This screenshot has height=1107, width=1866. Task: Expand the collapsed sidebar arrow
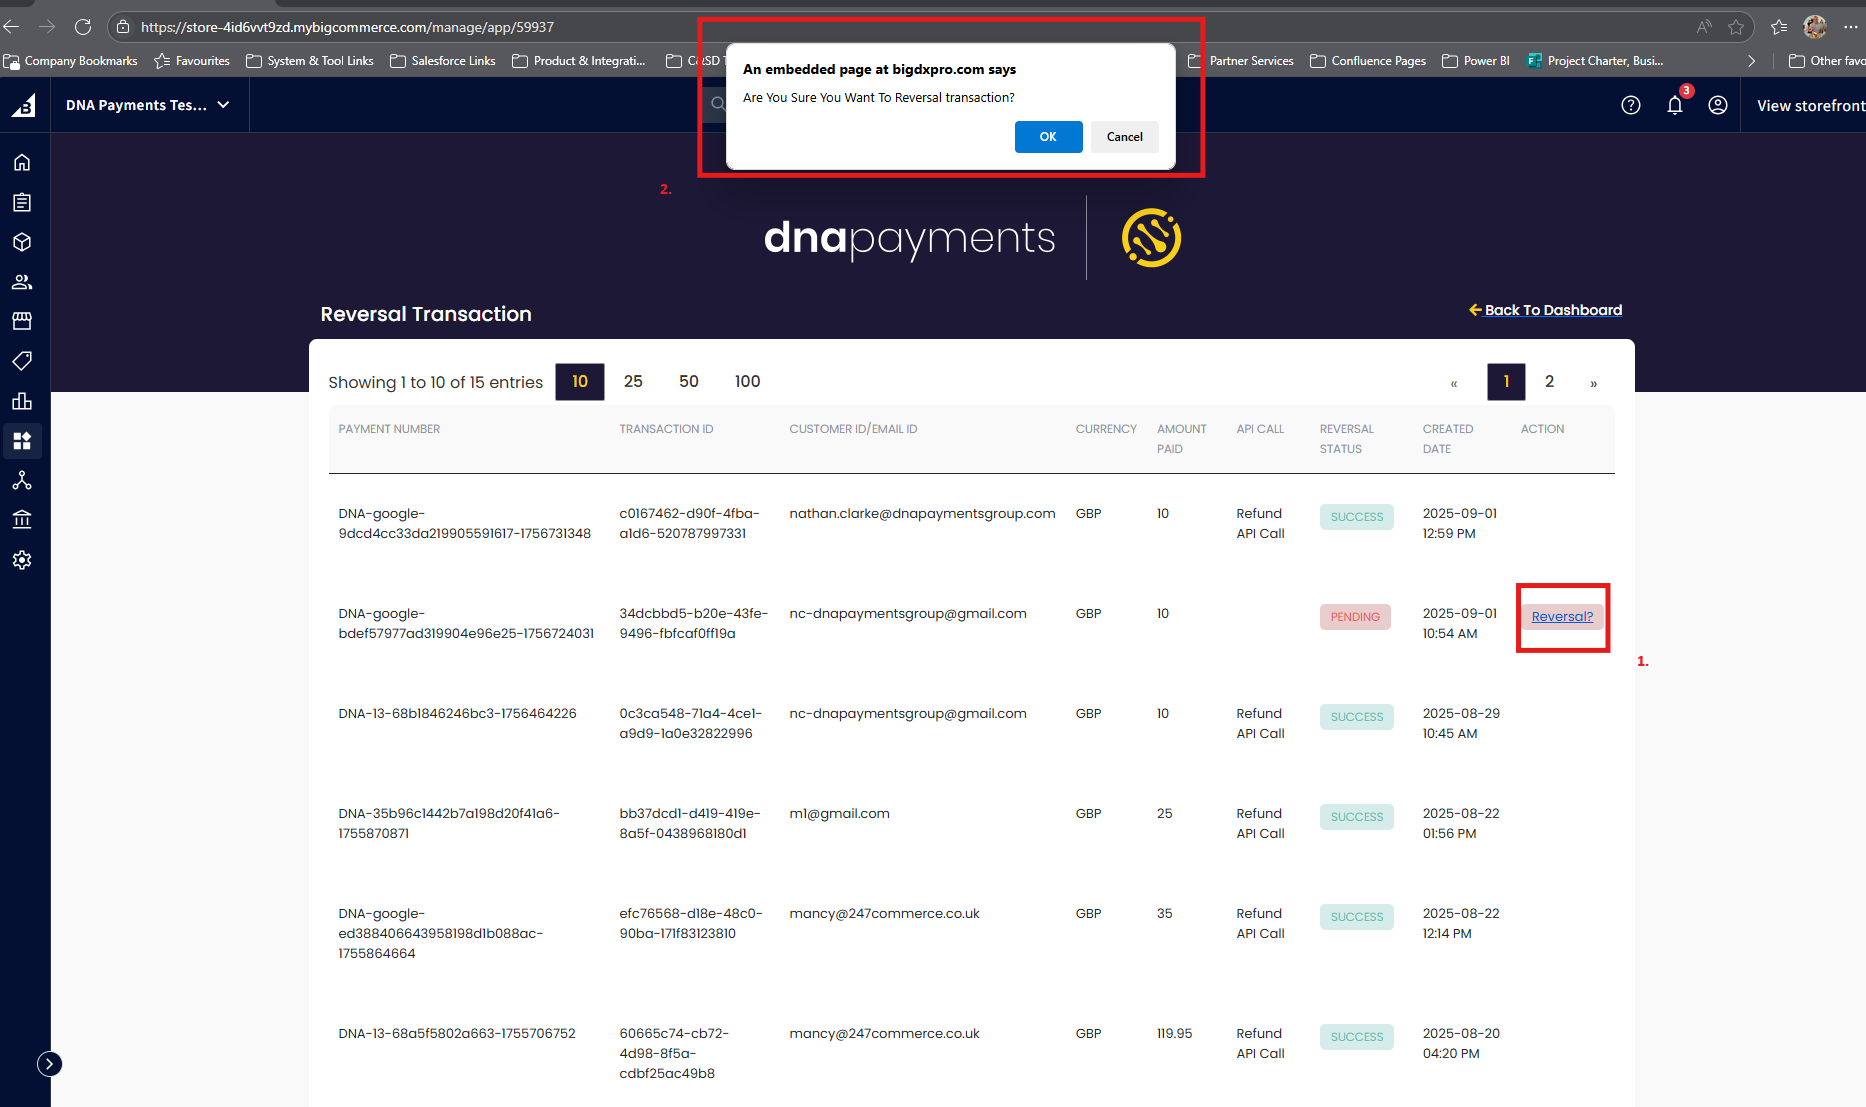click(49, 1064)
